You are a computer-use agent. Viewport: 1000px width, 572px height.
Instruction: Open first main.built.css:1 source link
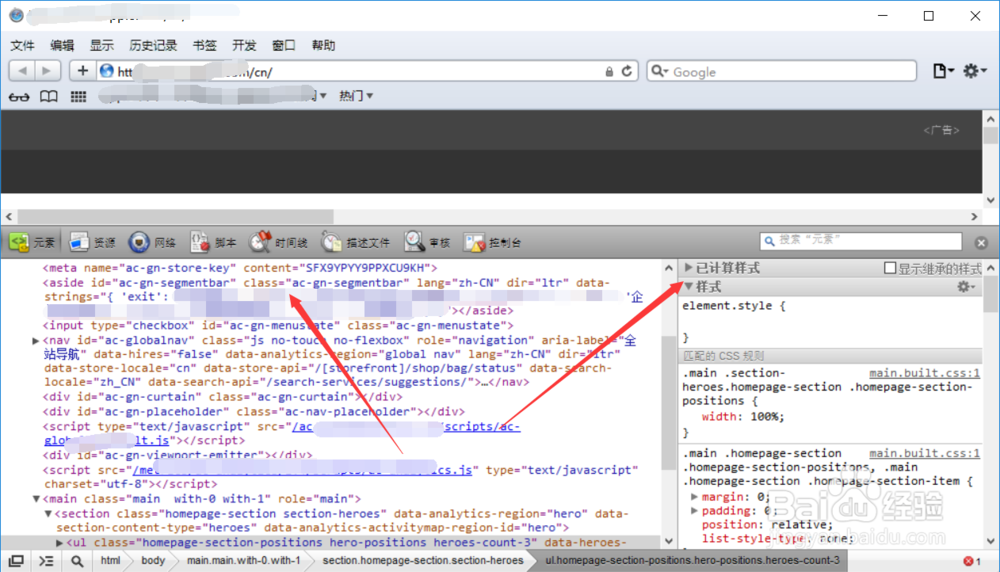coord(924,373)
